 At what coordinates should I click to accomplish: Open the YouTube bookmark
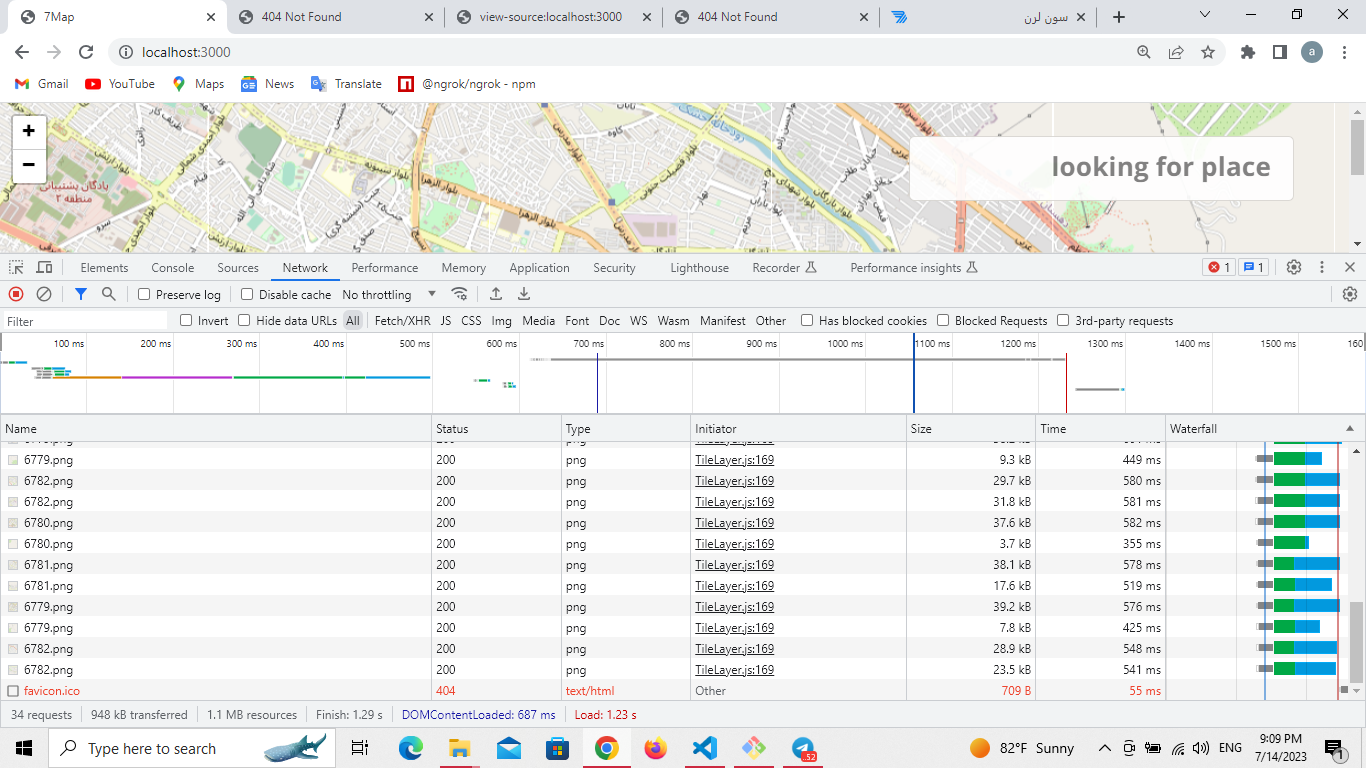coord(120,84)
